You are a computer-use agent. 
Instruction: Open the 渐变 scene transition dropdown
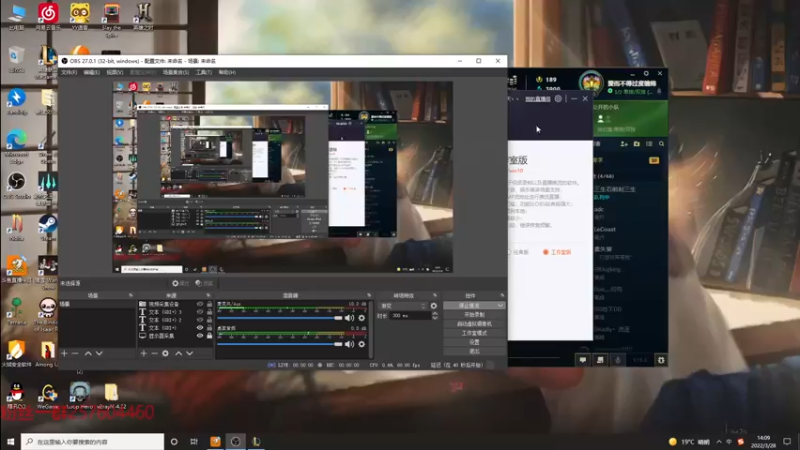pos(403,306)
